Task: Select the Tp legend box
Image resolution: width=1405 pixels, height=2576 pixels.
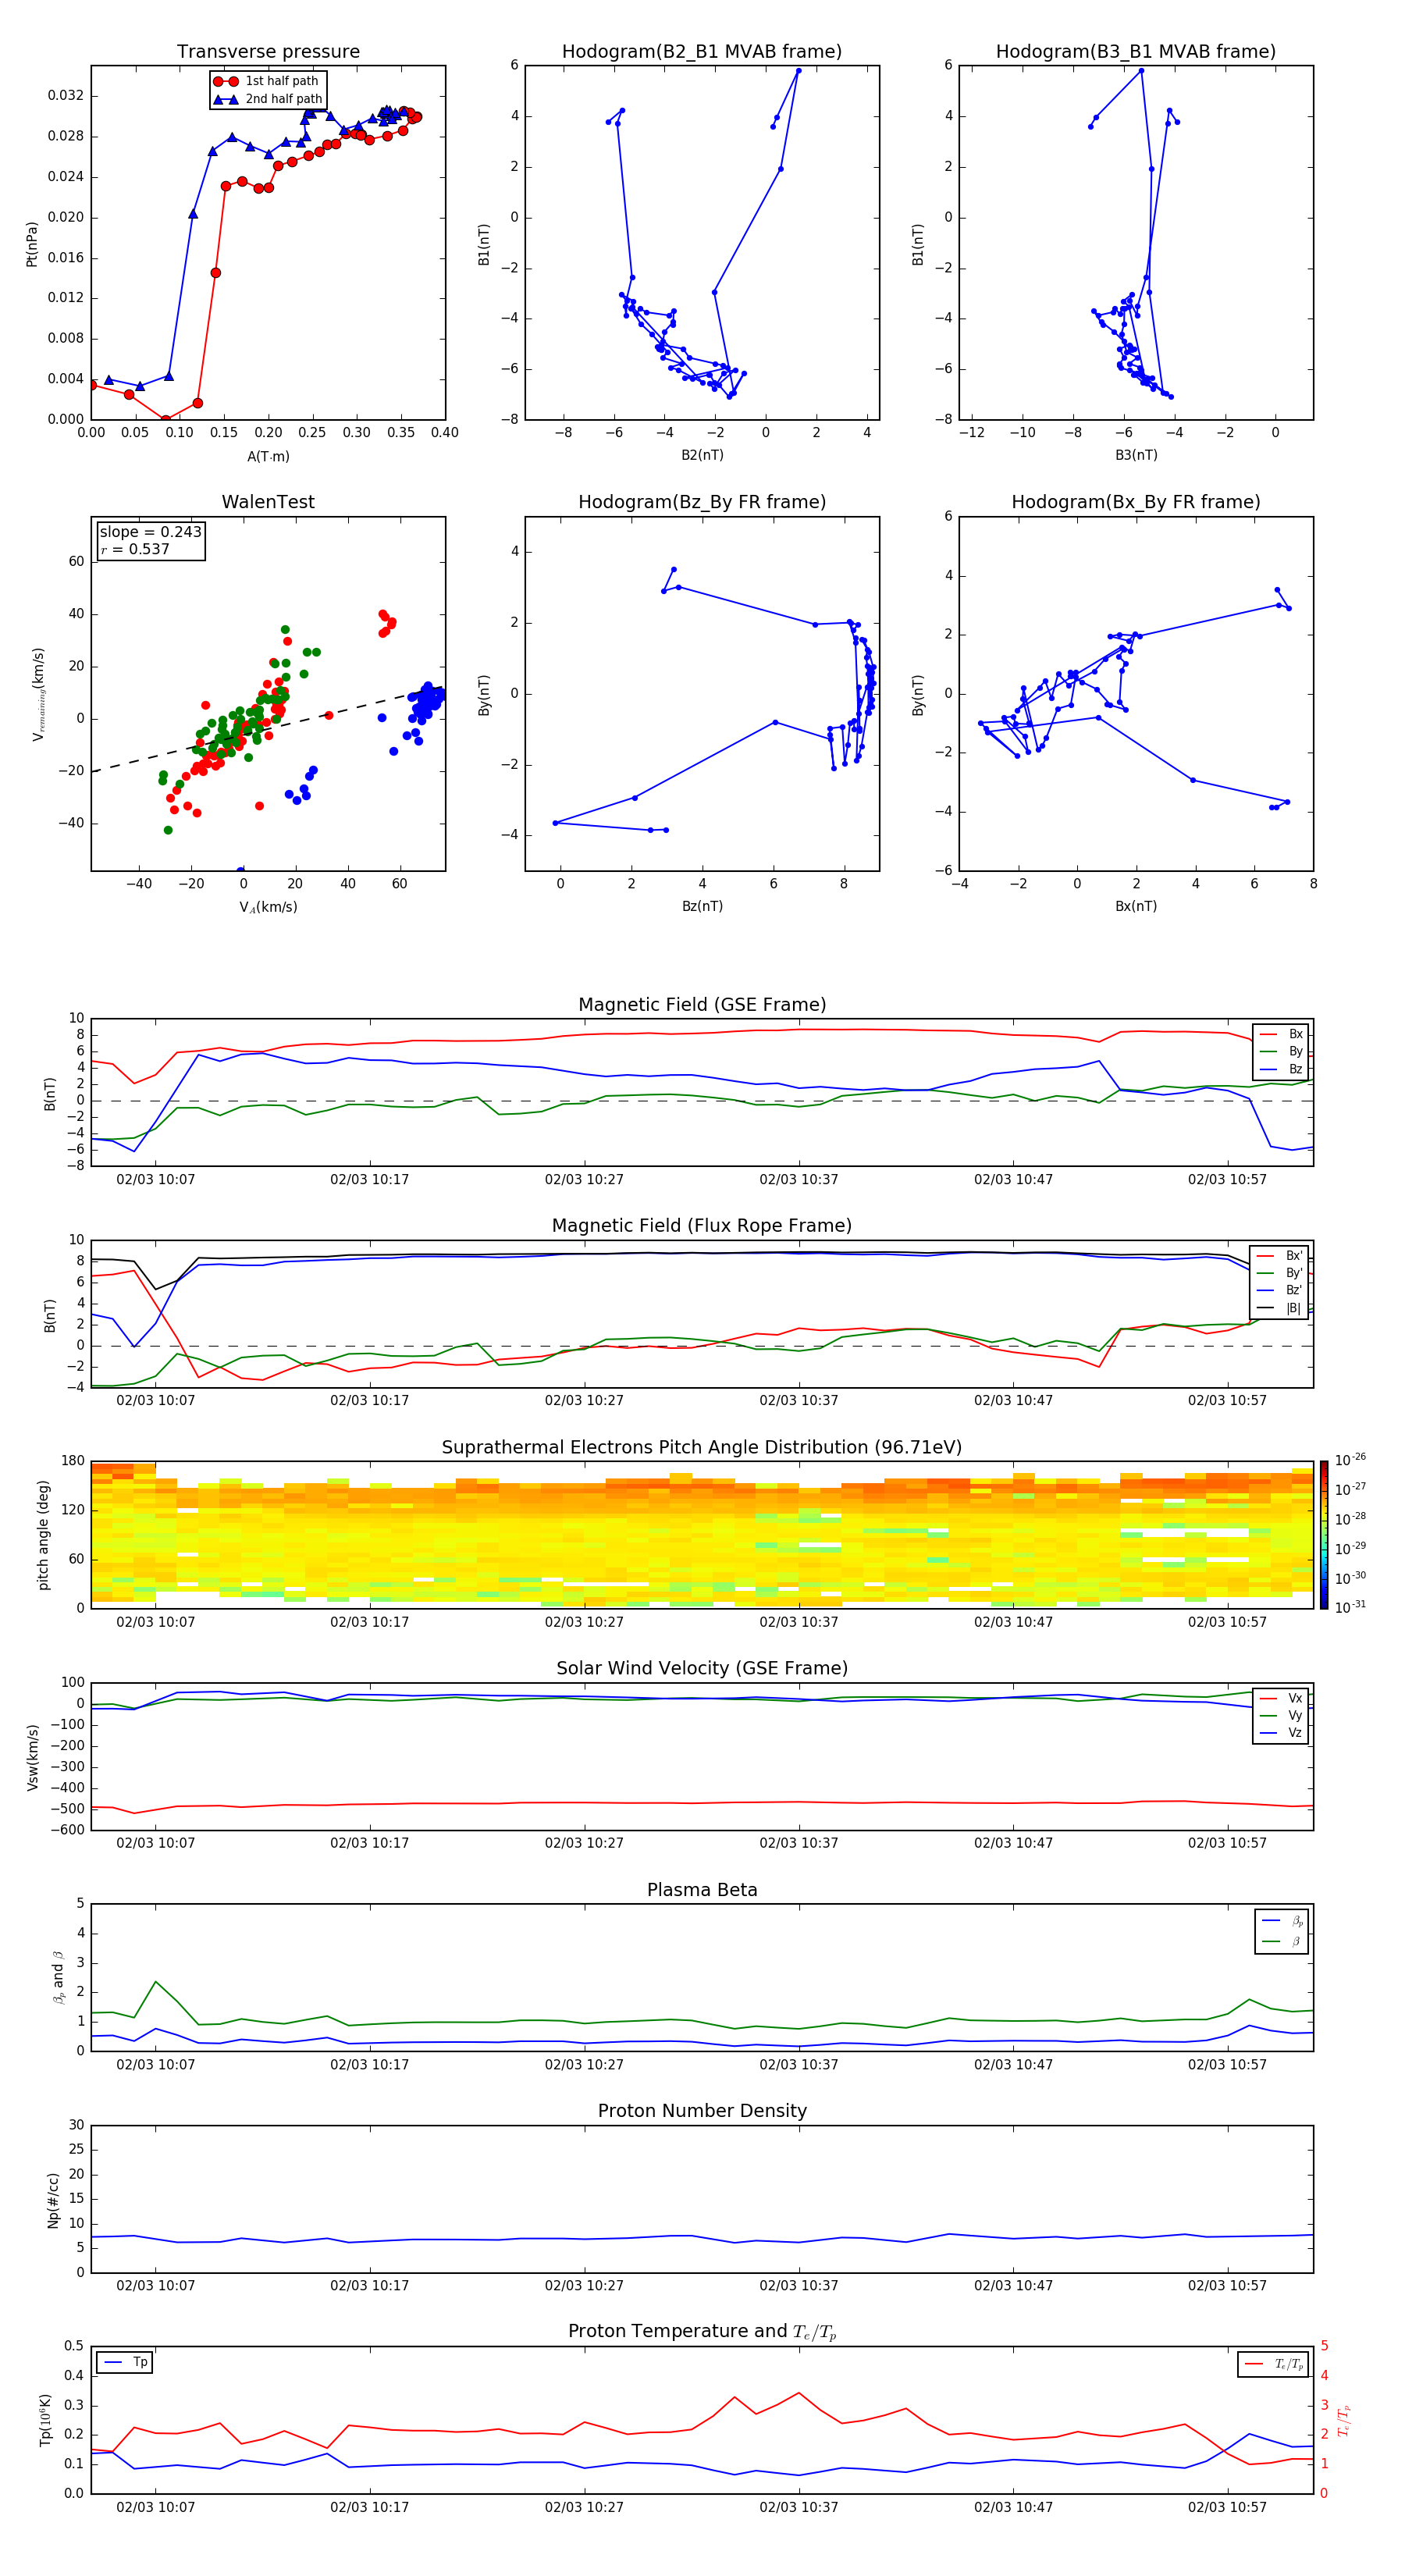Action: (125, 2362)
